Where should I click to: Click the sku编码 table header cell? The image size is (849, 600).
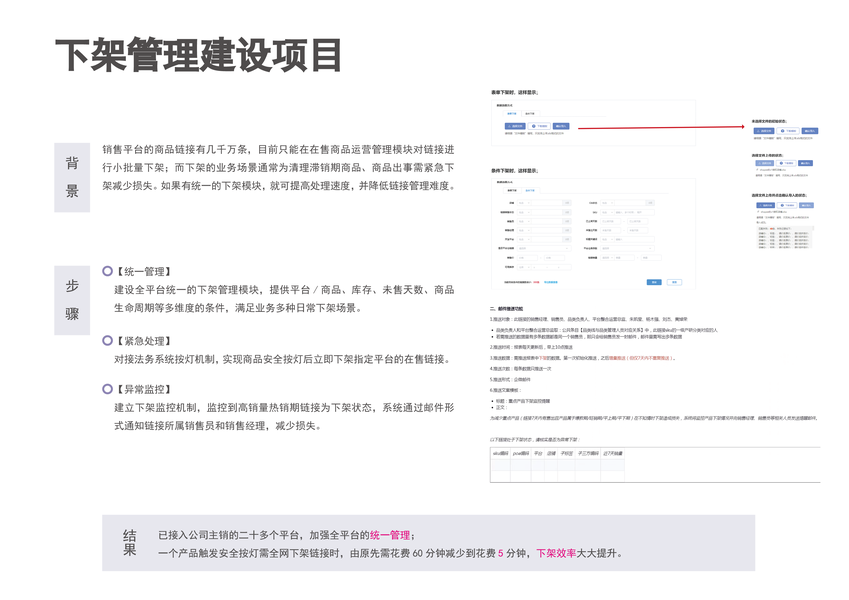(500, 454)
